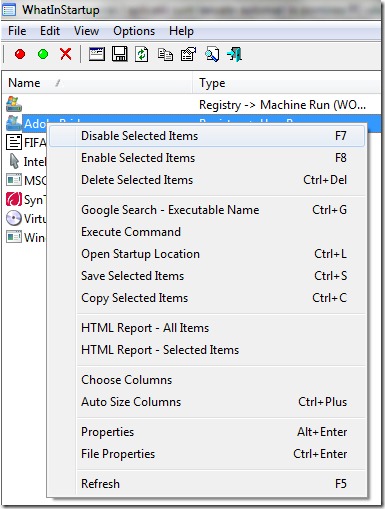Click the Properties window toolbar icon
This screenshot has height=509, width=385.
97,54
